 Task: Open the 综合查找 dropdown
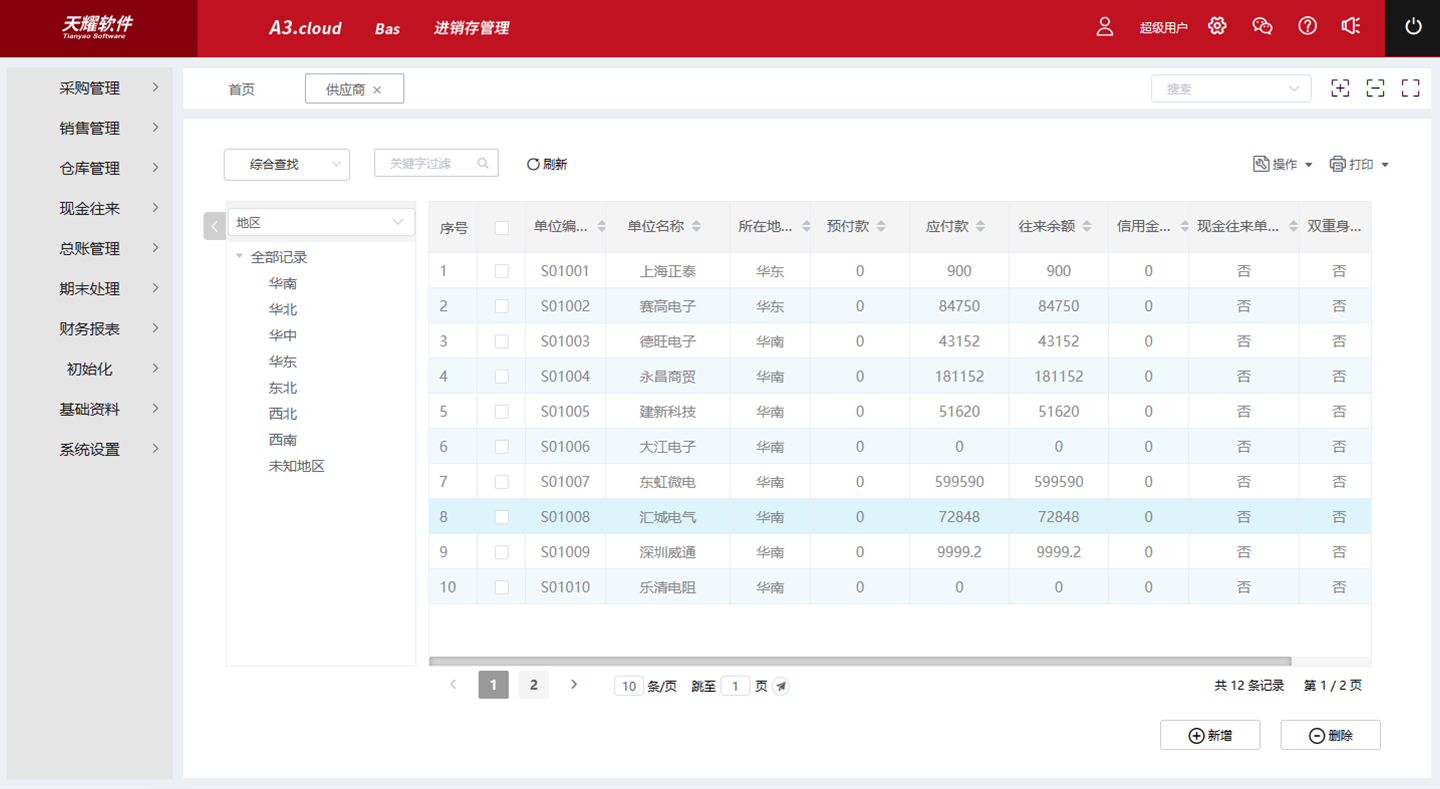click(x=287, y=164)
